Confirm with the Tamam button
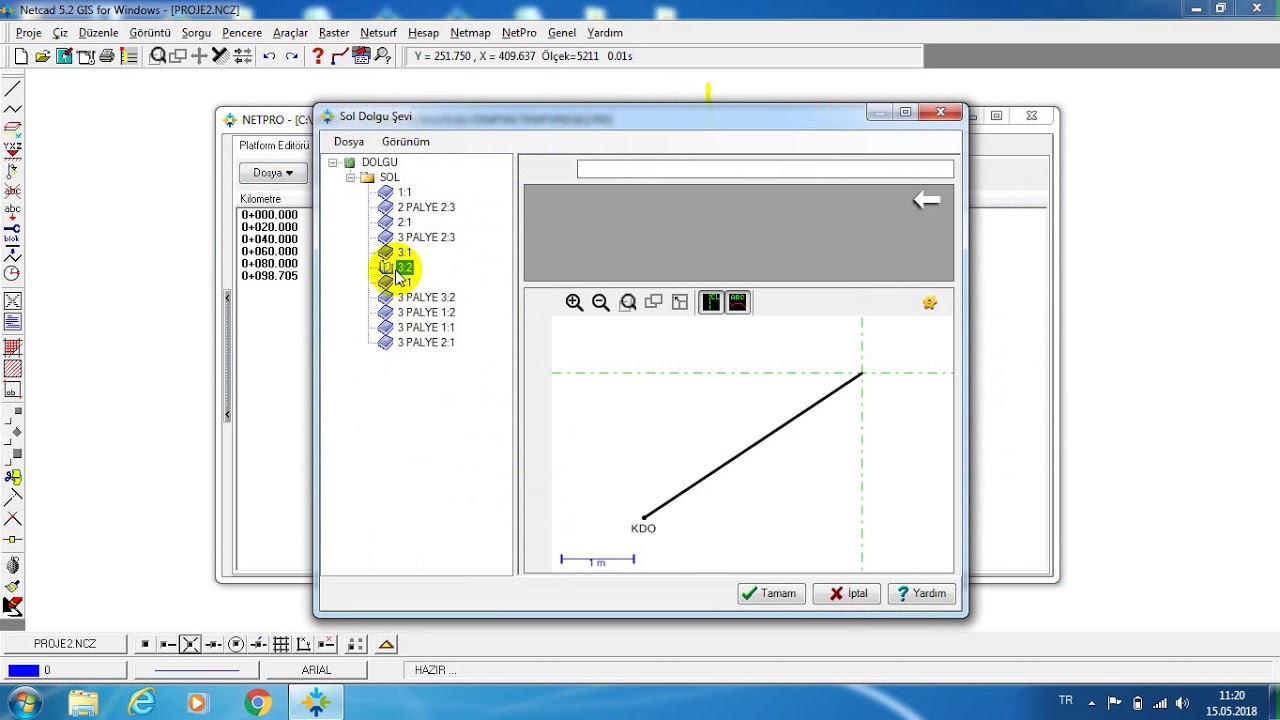This screenshot has height=720, width=1280. point(771,594)
